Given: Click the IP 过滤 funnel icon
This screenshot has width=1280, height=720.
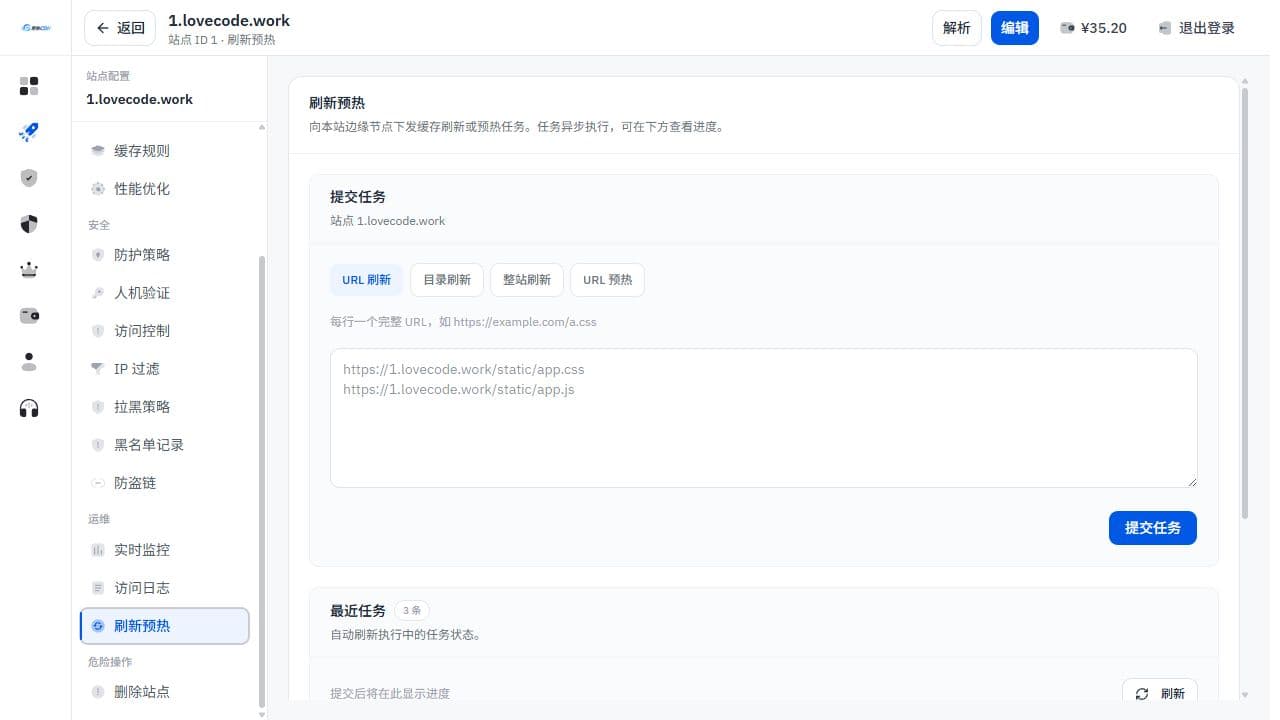Looking at the screenshot, I should pos(98,369).
